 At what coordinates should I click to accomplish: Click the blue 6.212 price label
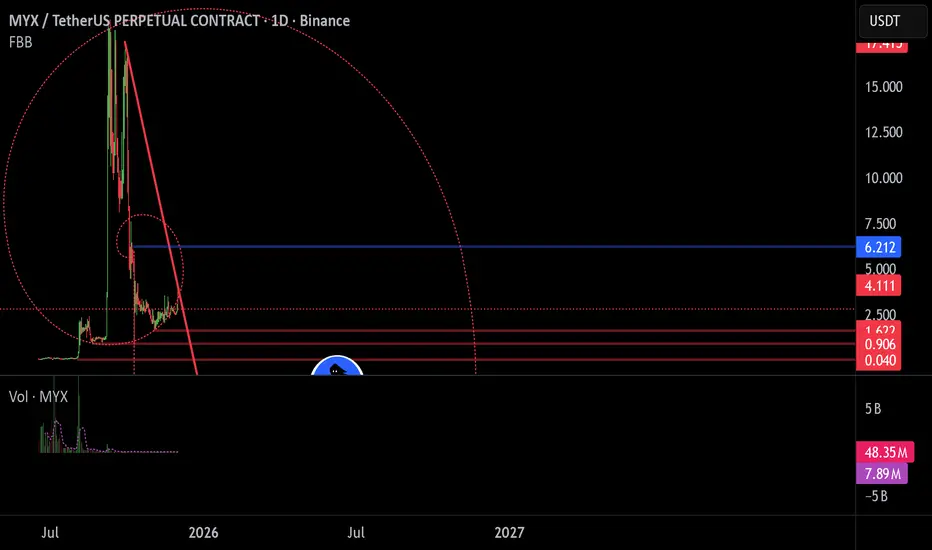pyautogui.click(x=879, y=247)
